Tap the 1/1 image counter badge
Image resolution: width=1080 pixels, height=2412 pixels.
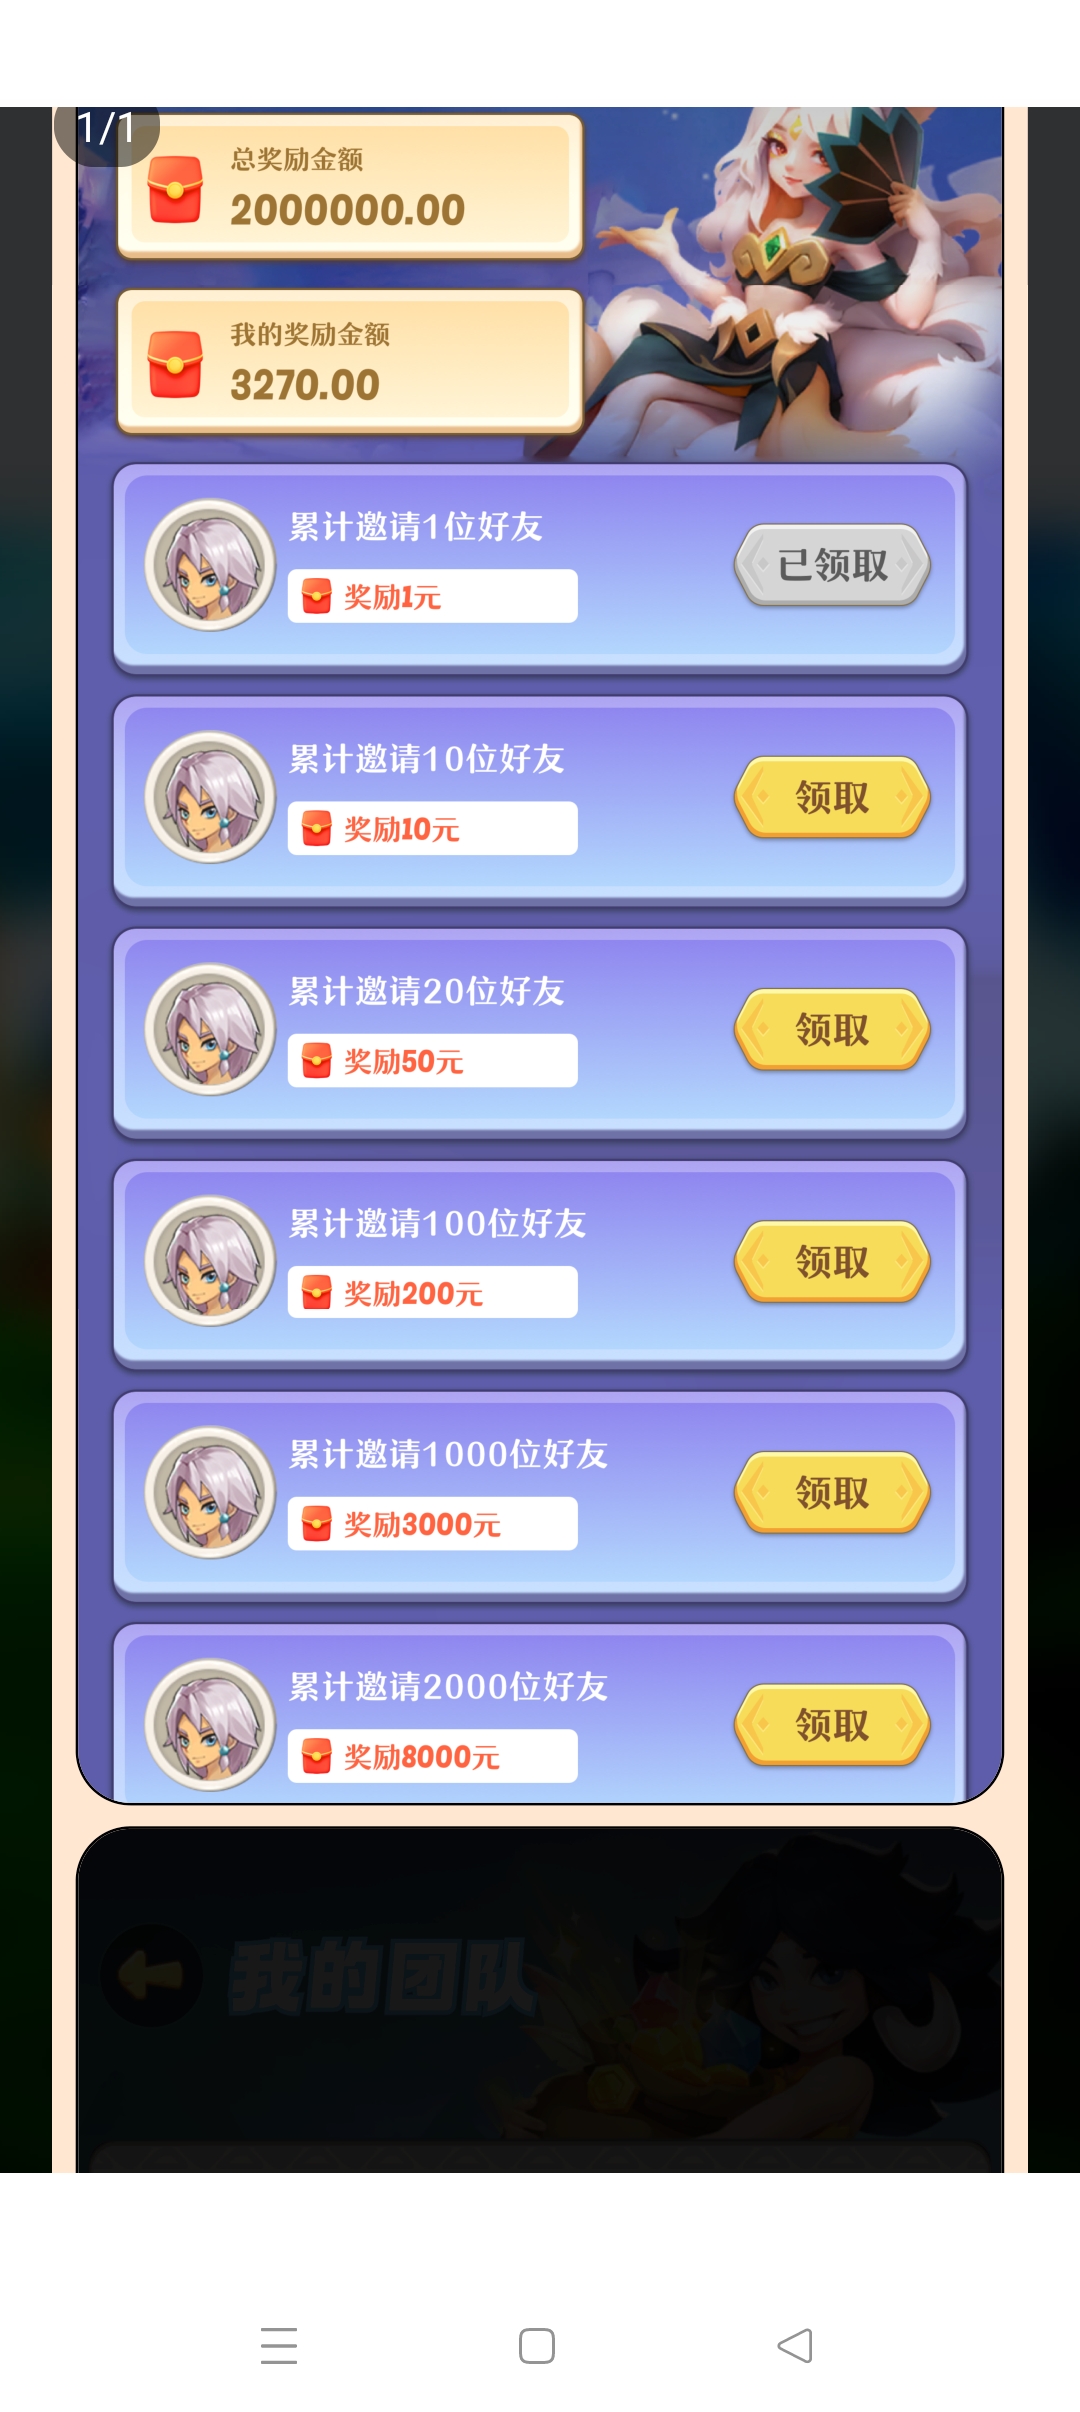(106, 130)
